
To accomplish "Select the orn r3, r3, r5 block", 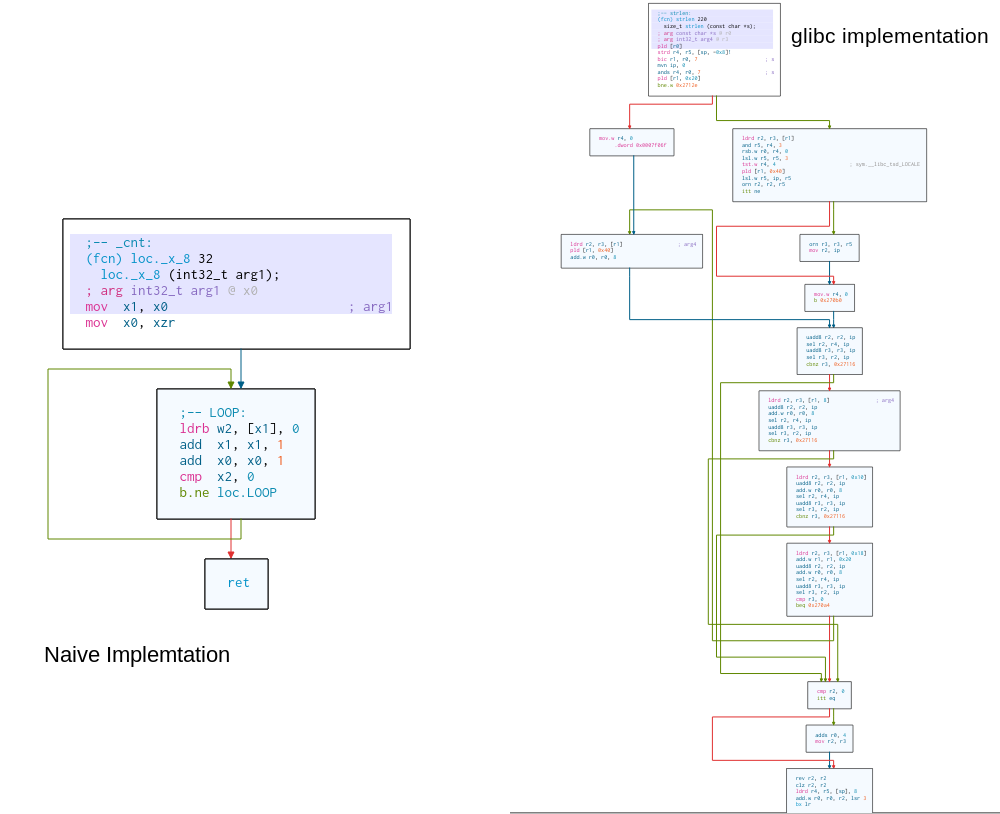I will pos(829,247).
